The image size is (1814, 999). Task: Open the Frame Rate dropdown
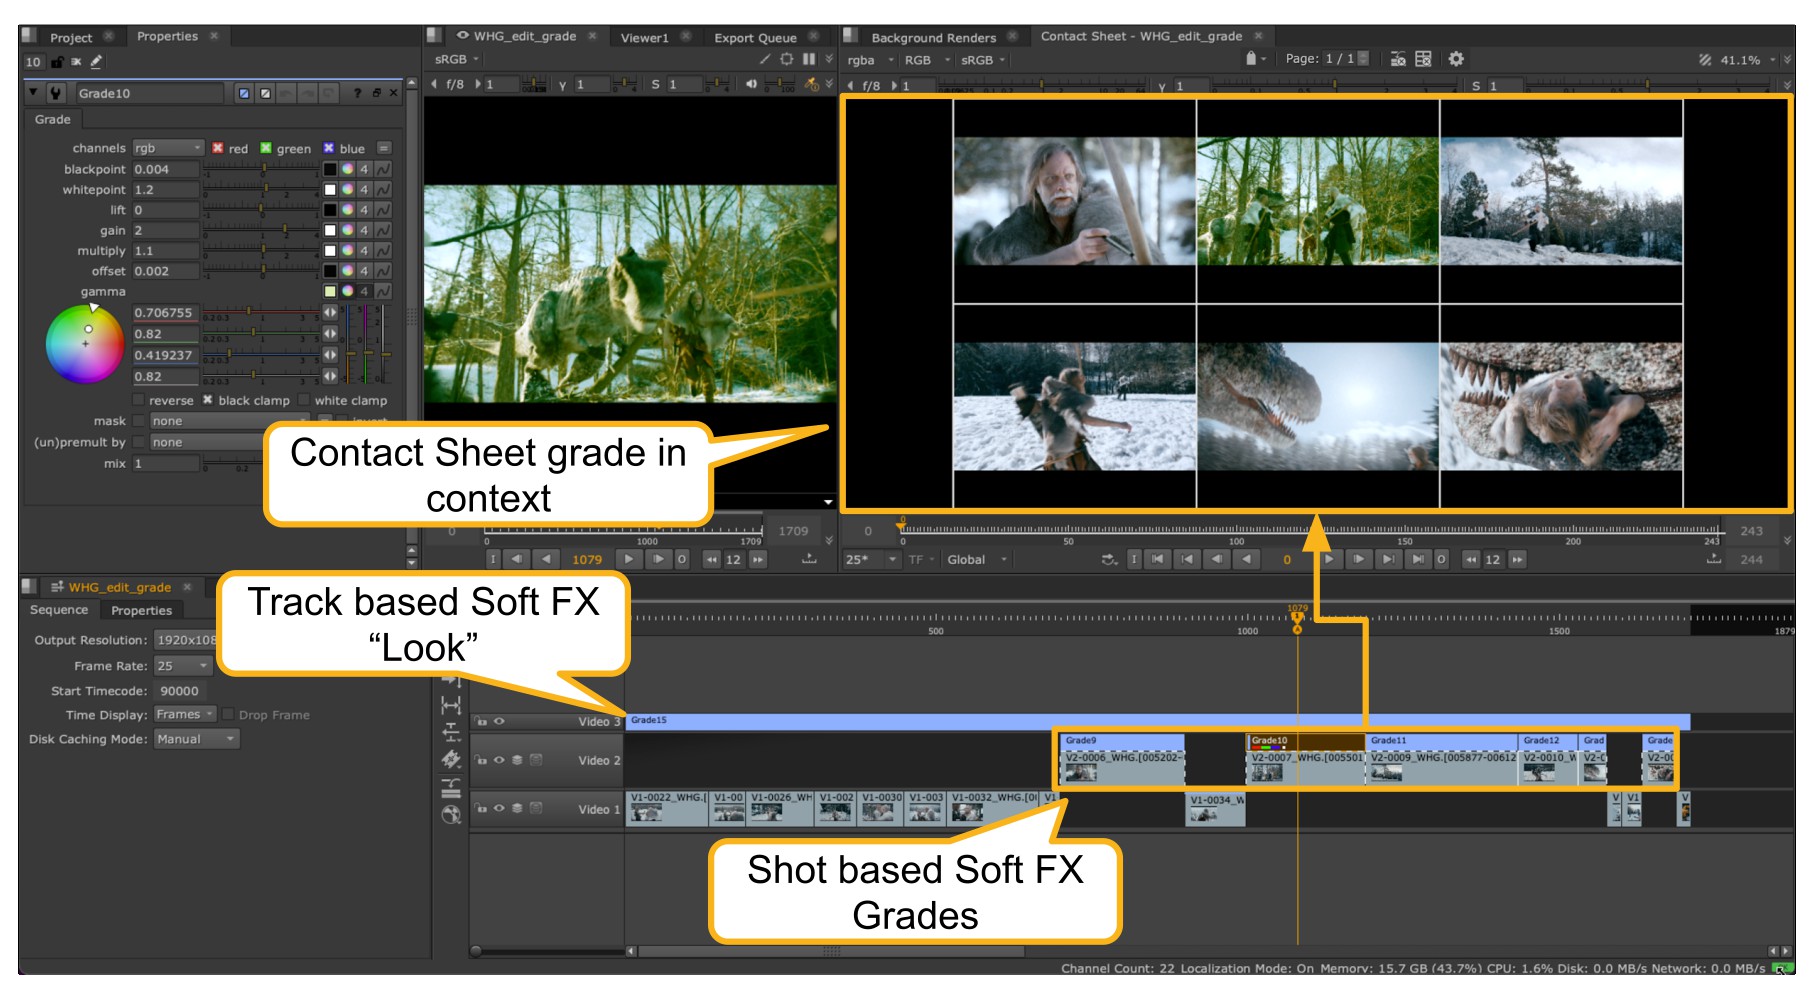coord(183,666)
